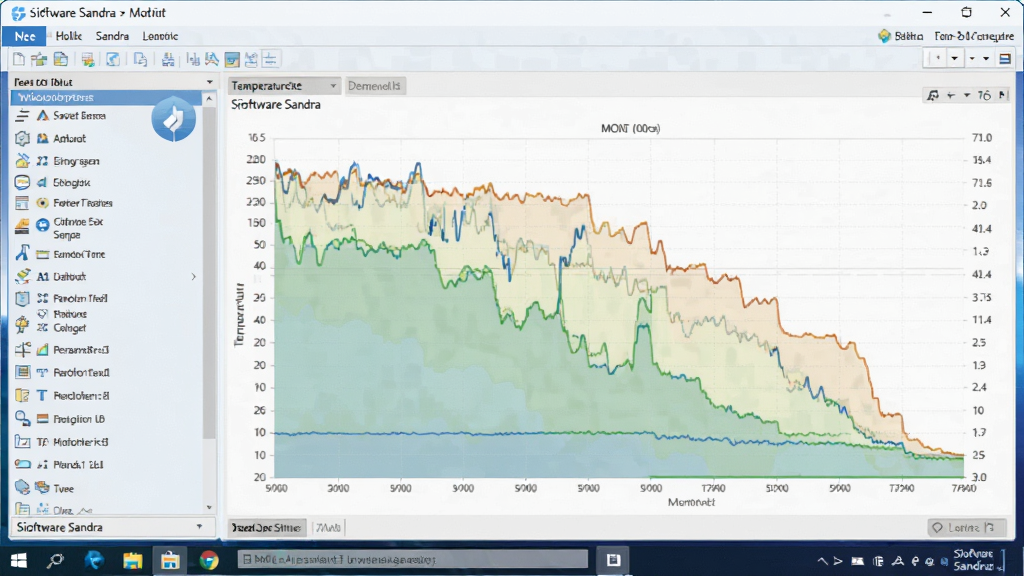The height and width of the screenshot is (576, 1024).
Task: Click the '76' chart toolbar value
Action: [x=984, y=96]
